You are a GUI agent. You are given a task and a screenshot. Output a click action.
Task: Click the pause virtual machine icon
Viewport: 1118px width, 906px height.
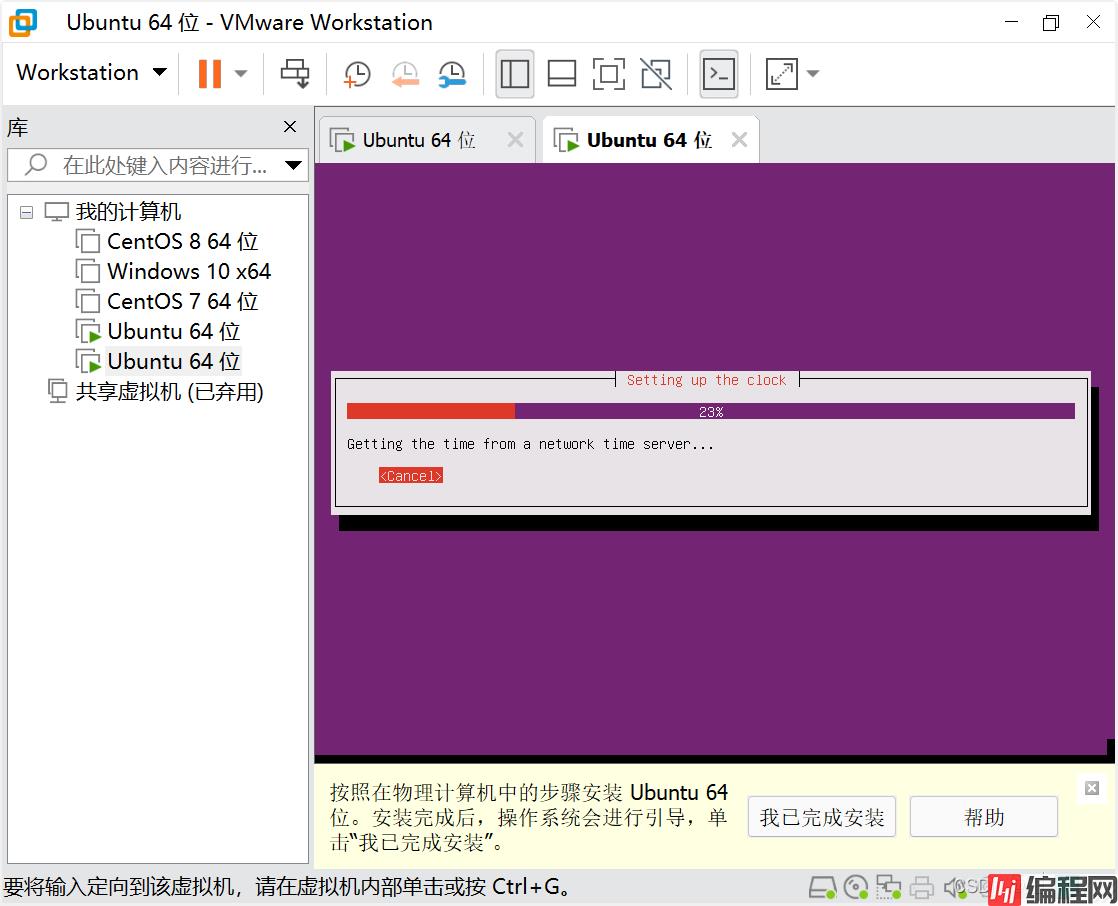click(209, 73)
